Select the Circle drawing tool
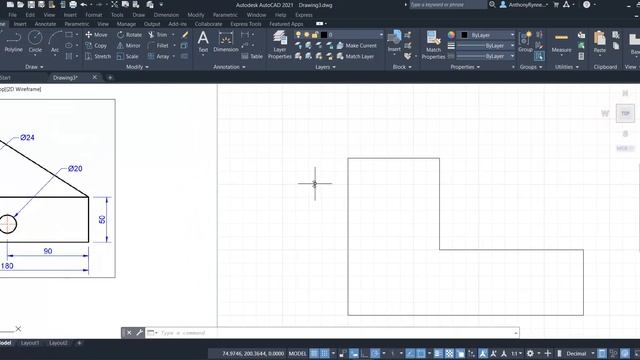The image size is (640, 360). click(x=35, y=42)
